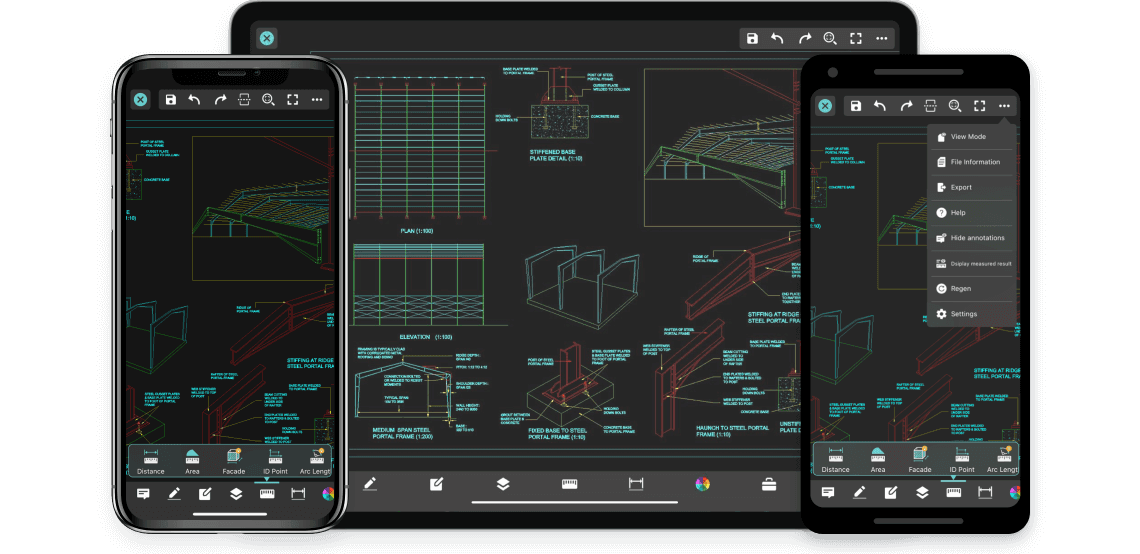Image resolution: width=1140 pixels, height=554 pixels.
Task: Choose View Mode from the menu
Action: (x=971, y=137)
